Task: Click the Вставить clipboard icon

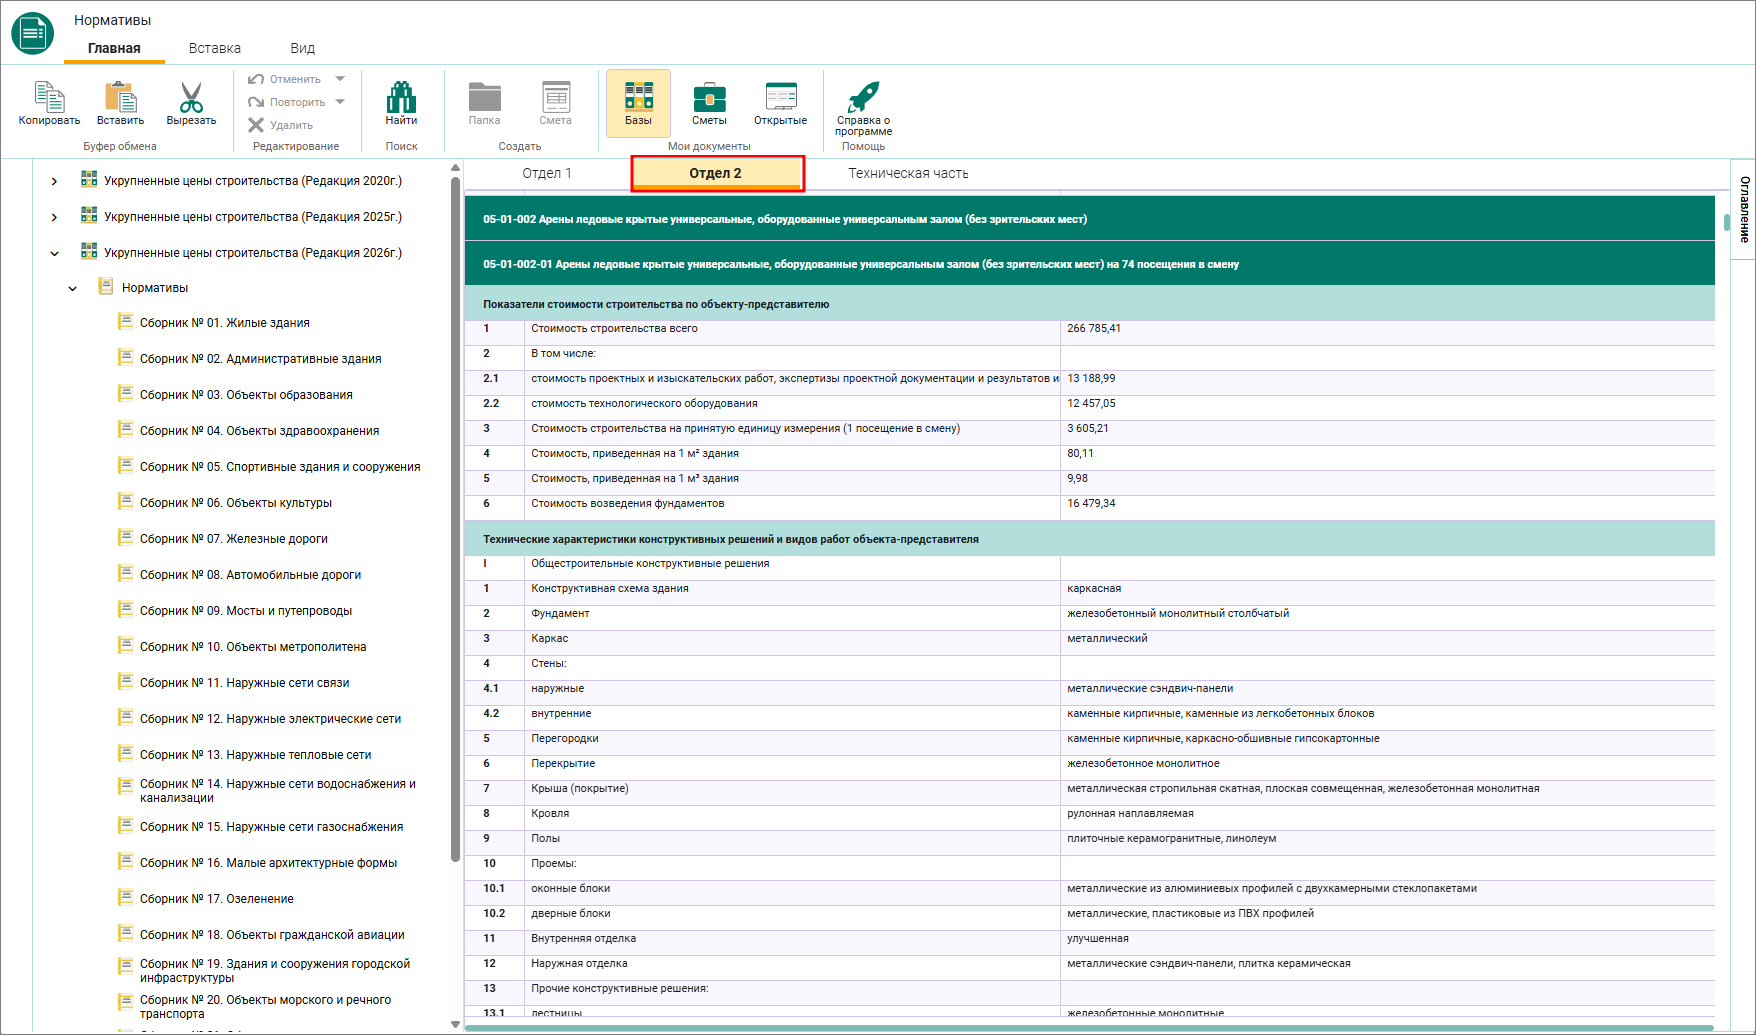Action: pyautogui.click(x=120, y=97)
